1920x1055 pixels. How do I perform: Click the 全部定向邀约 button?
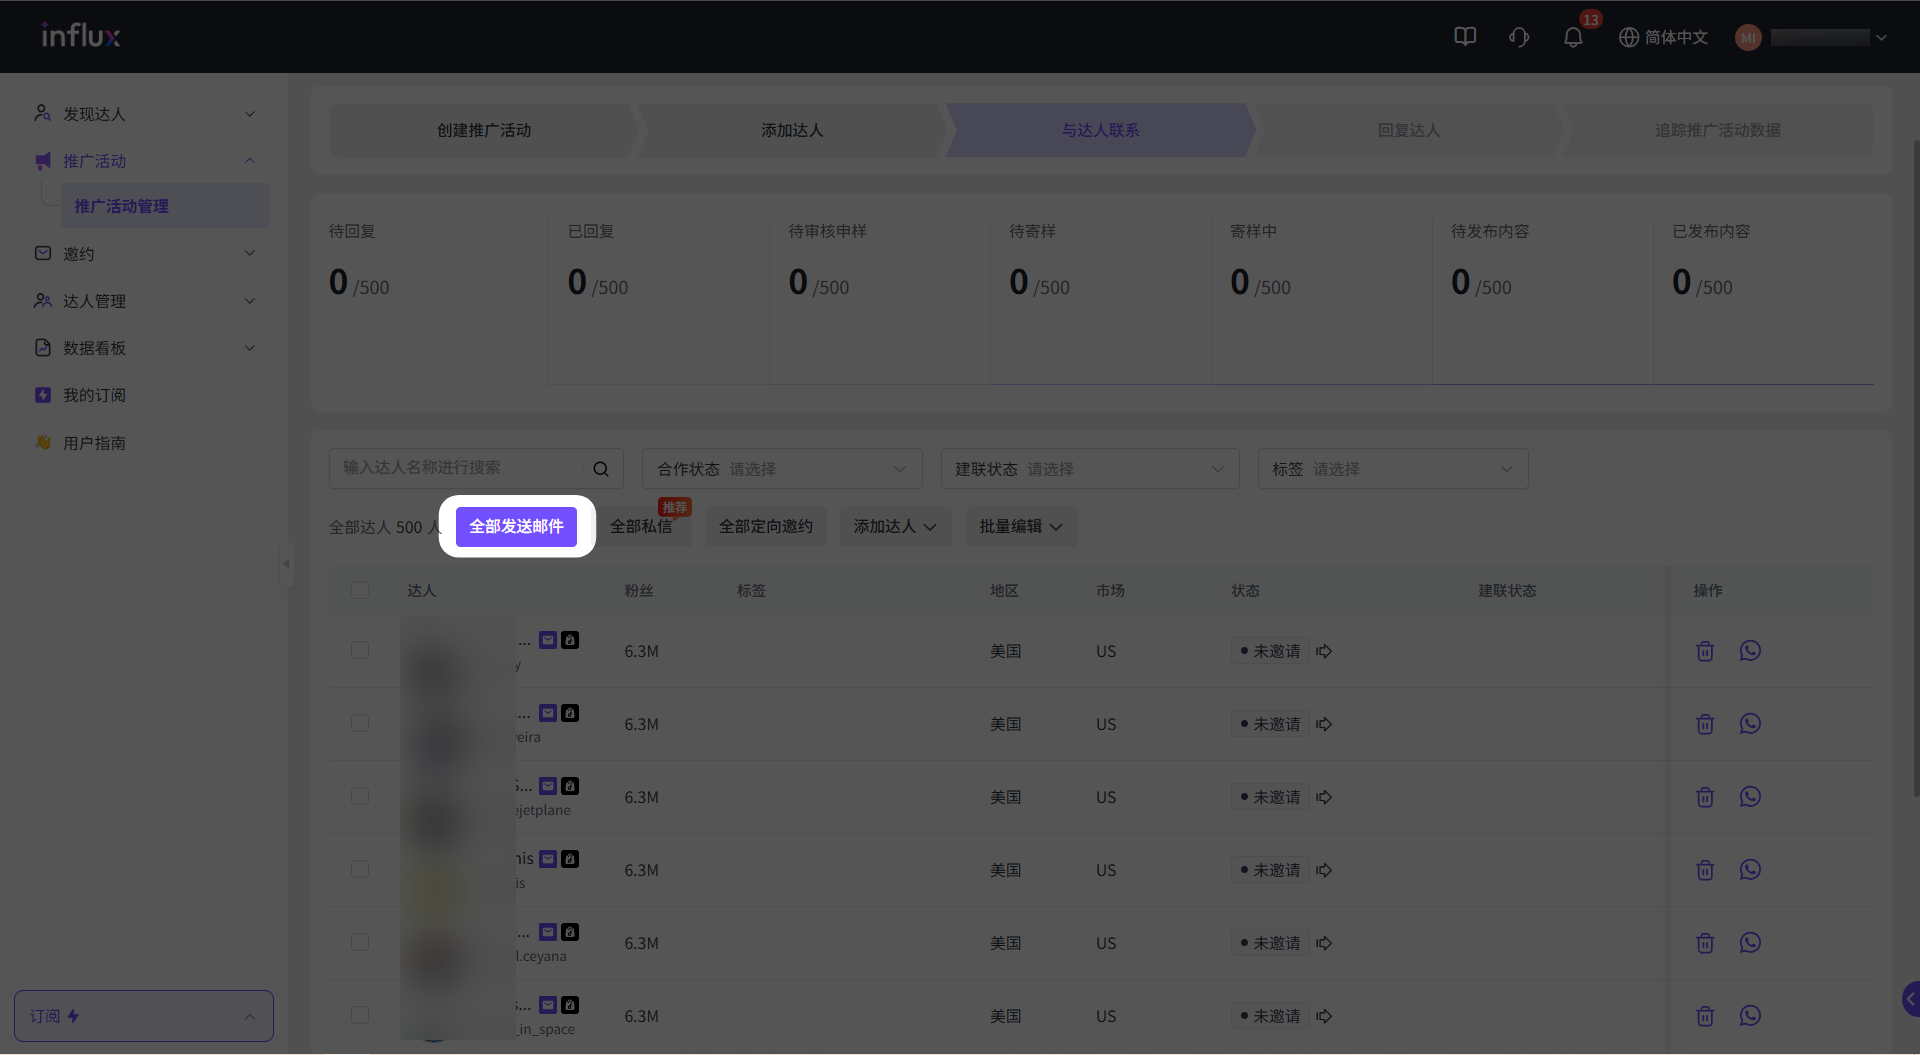pos(765,527)
